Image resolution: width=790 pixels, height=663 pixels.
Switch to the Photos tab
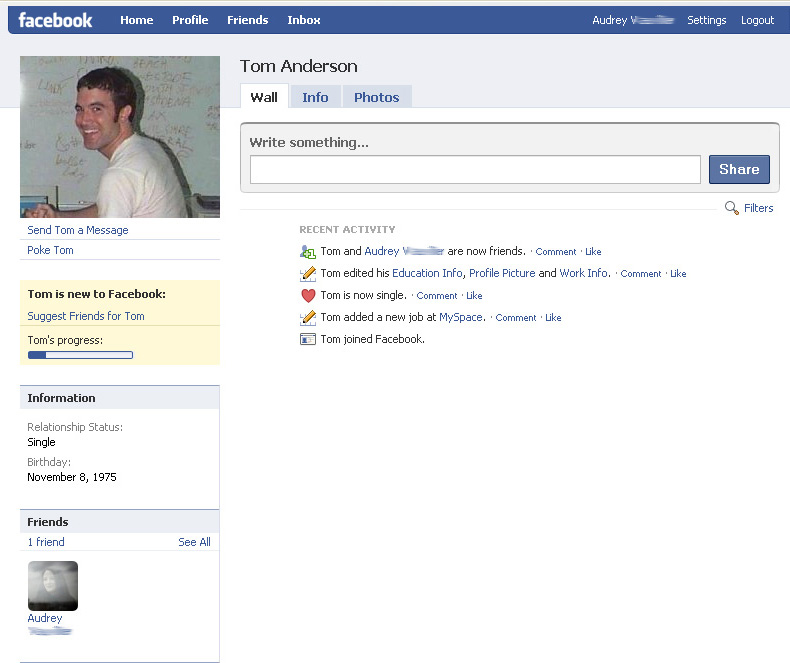[x=376, y=97]
